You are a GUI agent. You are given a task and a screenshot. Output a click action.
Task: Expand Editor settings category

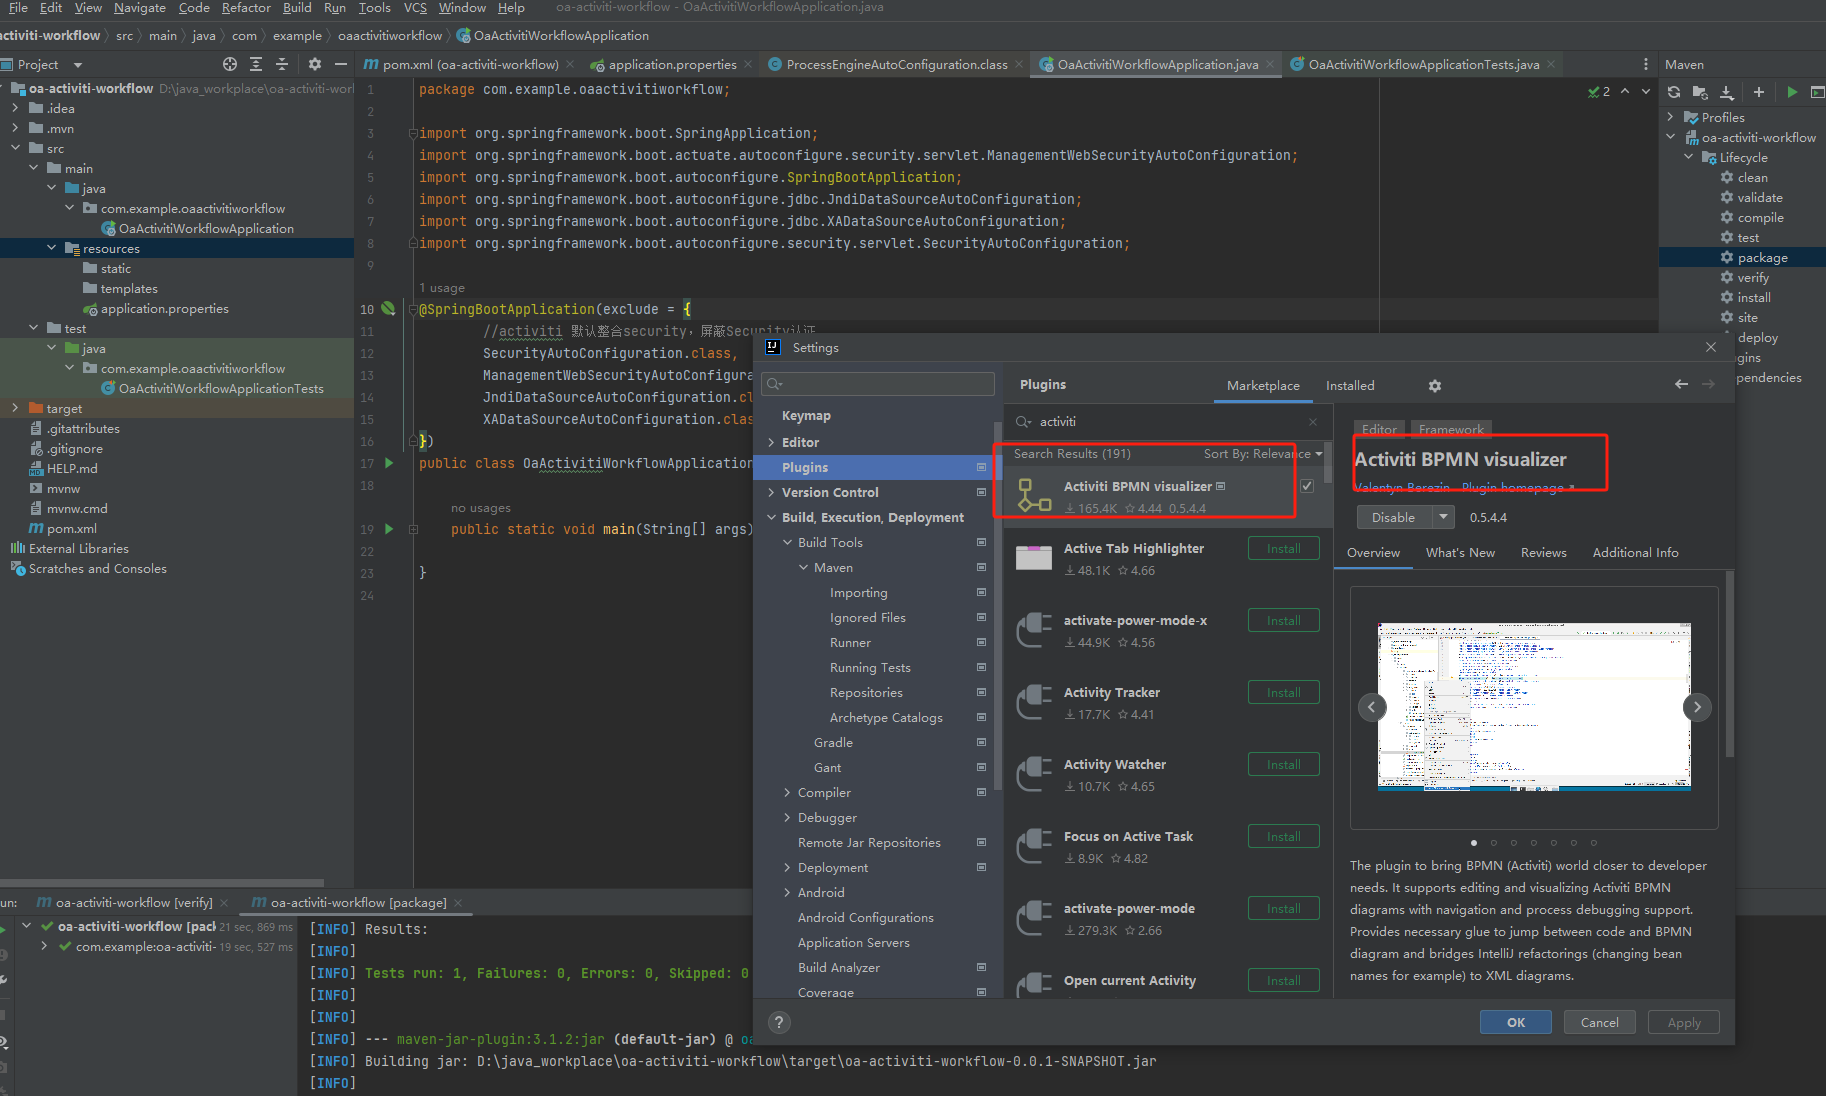coord(771,442)
